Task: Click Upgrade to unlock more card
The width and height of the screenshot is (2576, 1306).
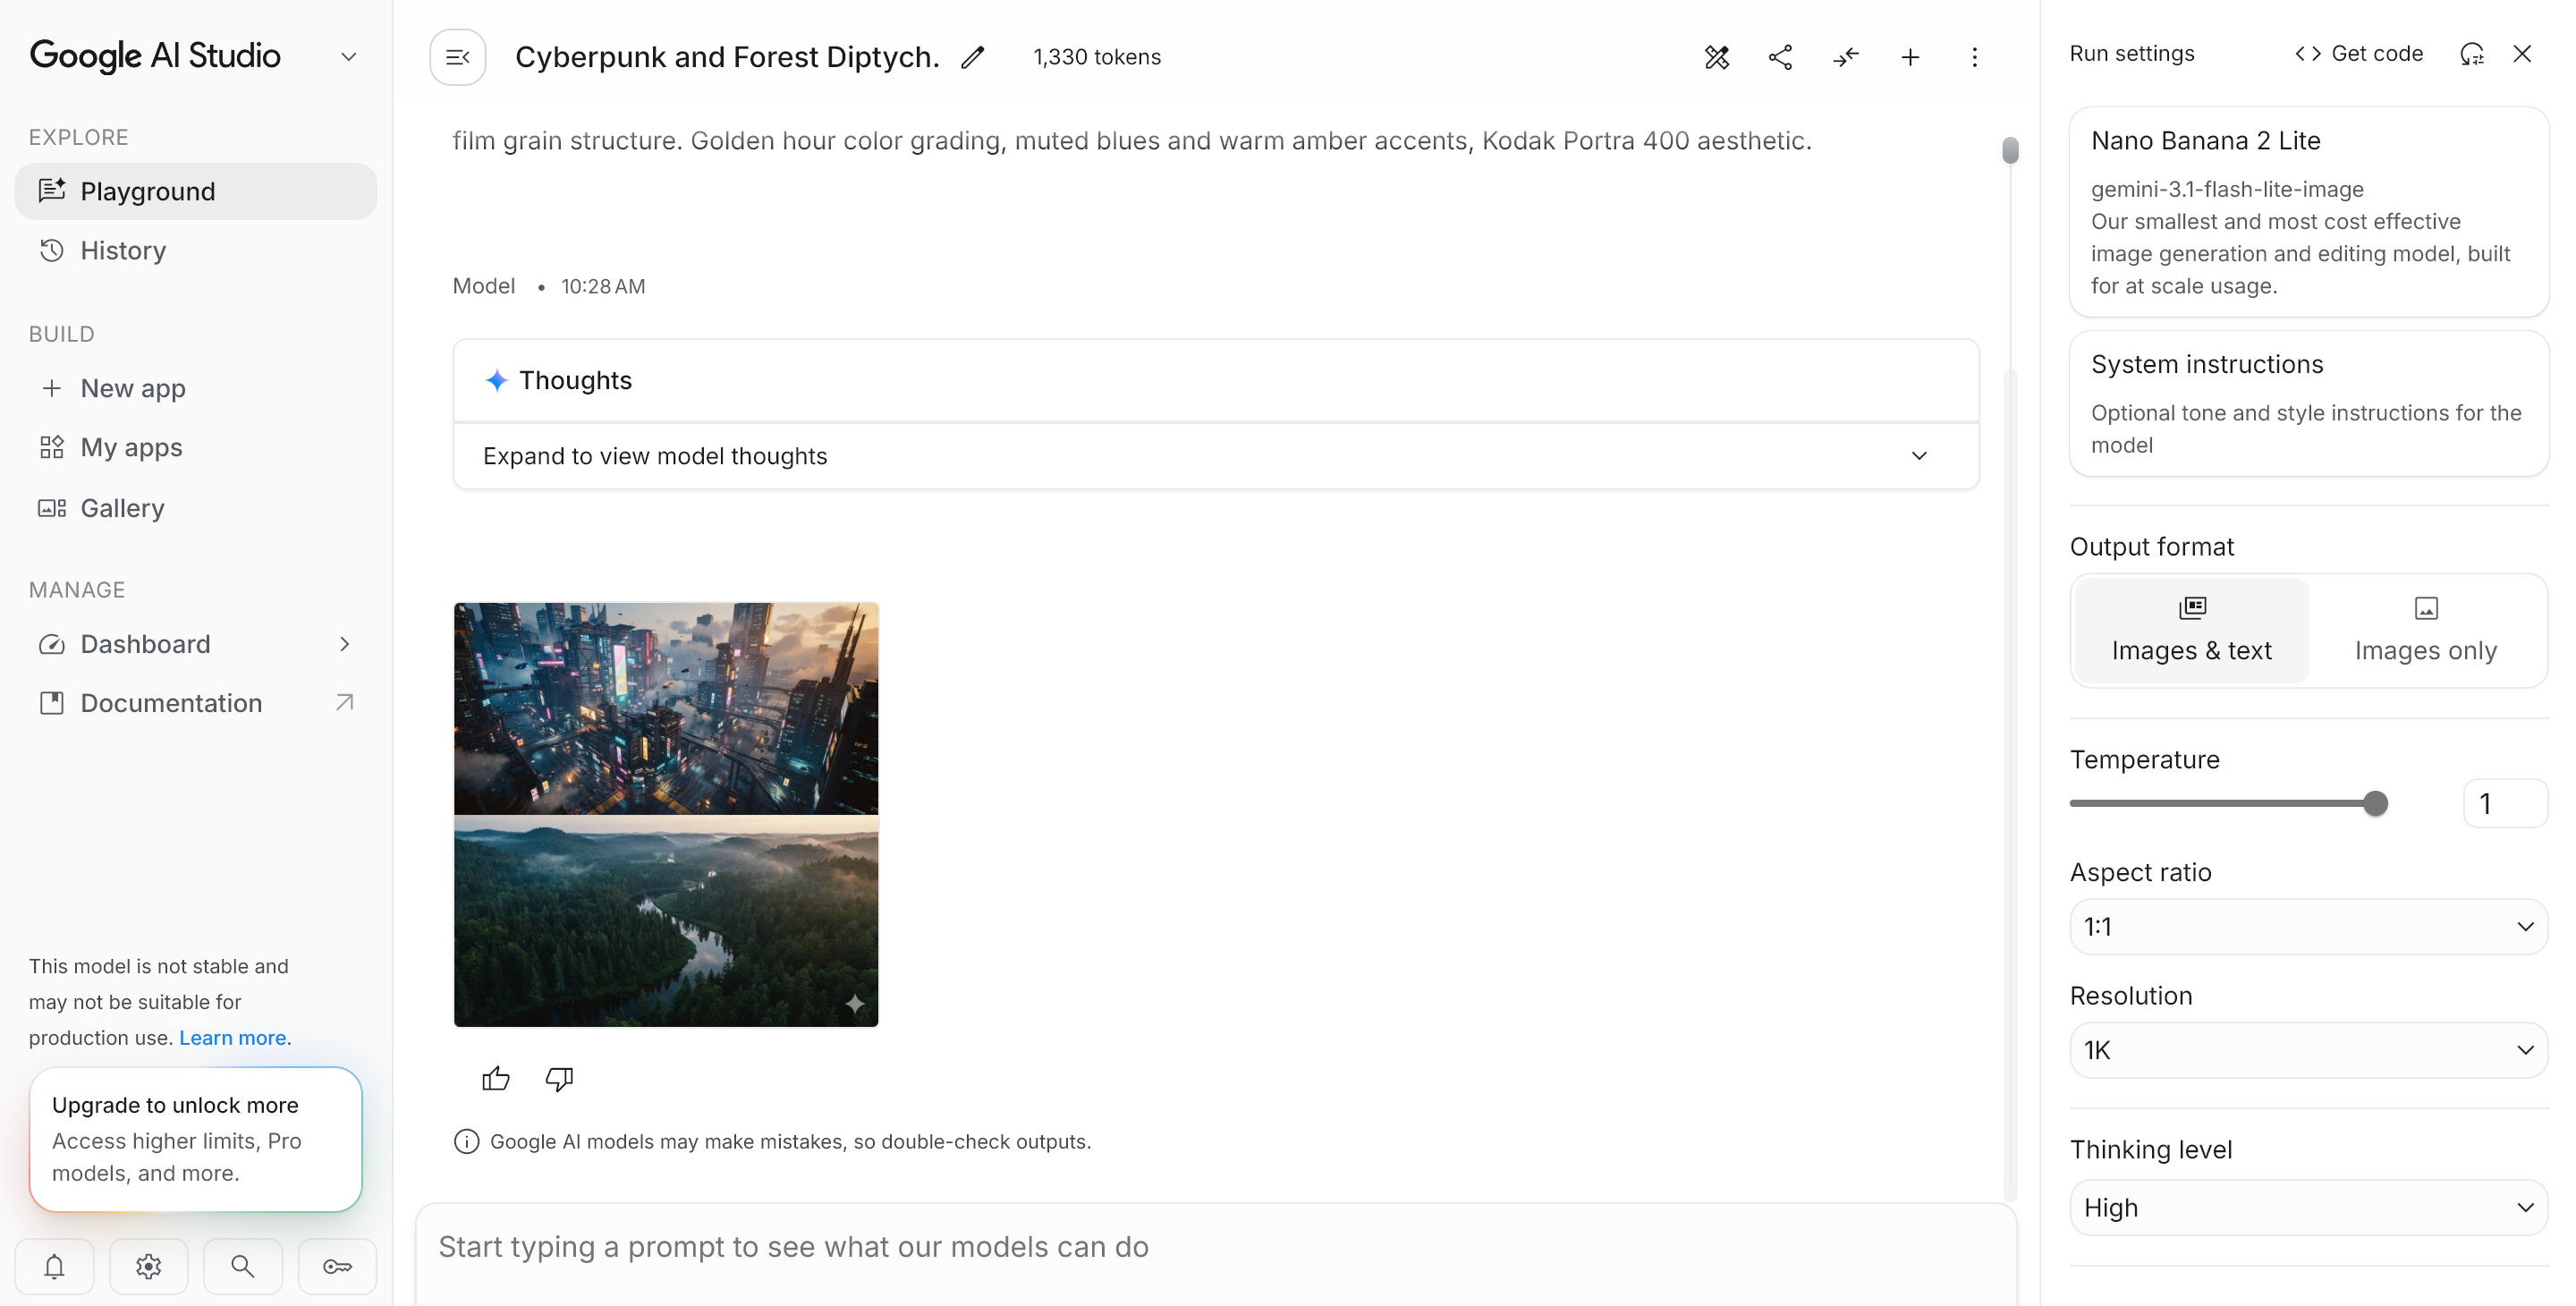Action: (196, 1139)
